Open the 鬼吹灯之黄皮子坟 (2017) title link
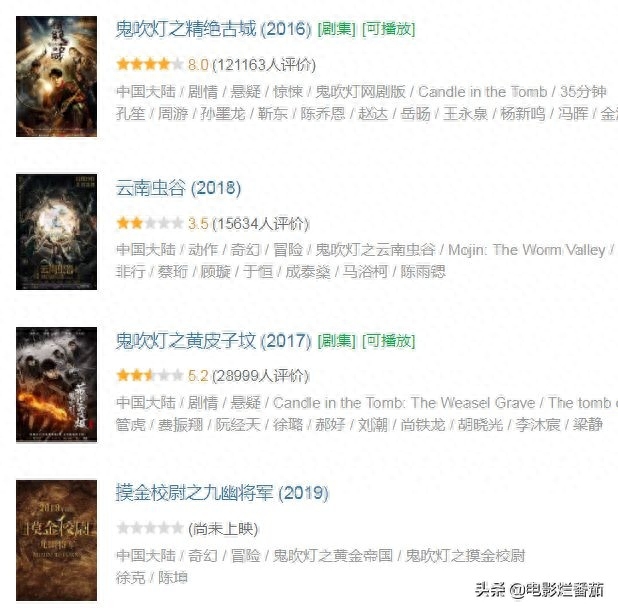 pyautogui.click(x=213, y=341)
